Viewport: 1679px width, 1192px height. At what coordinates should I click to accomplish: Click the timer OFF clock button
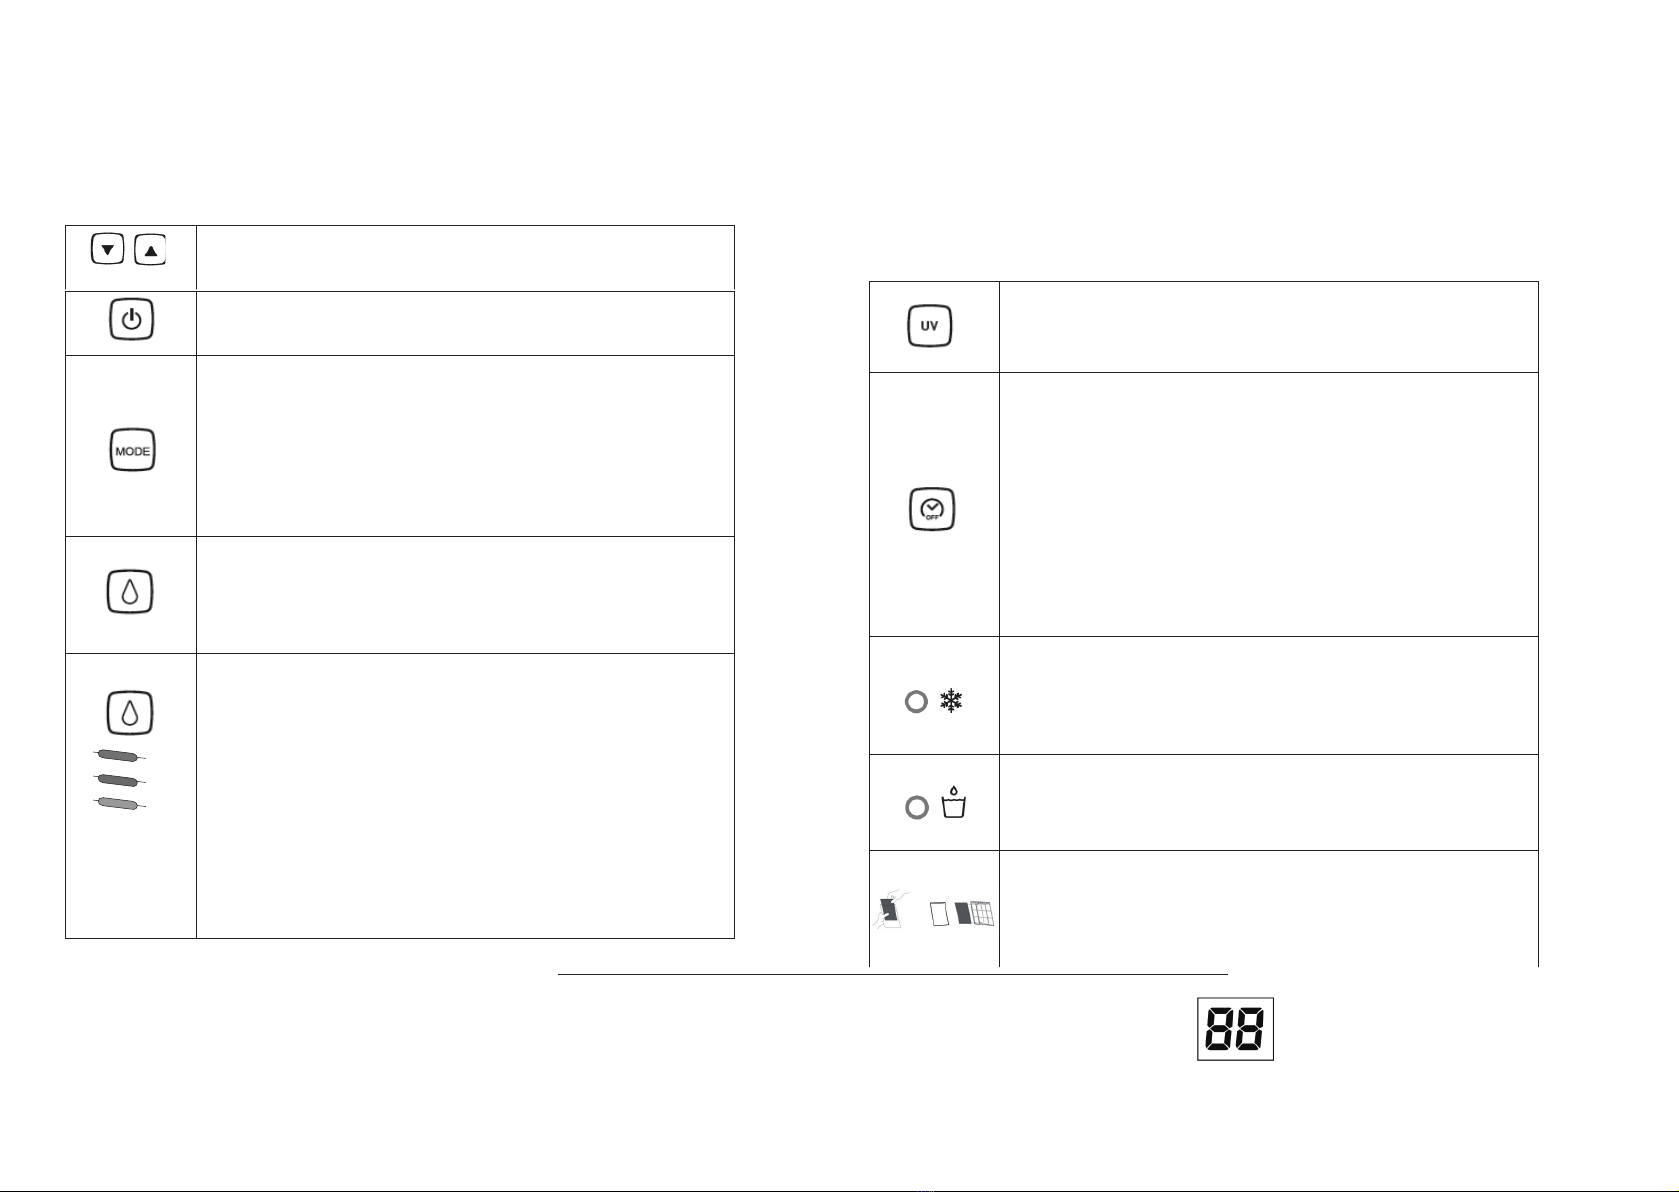pyautogui.click(x=932, y=509)
